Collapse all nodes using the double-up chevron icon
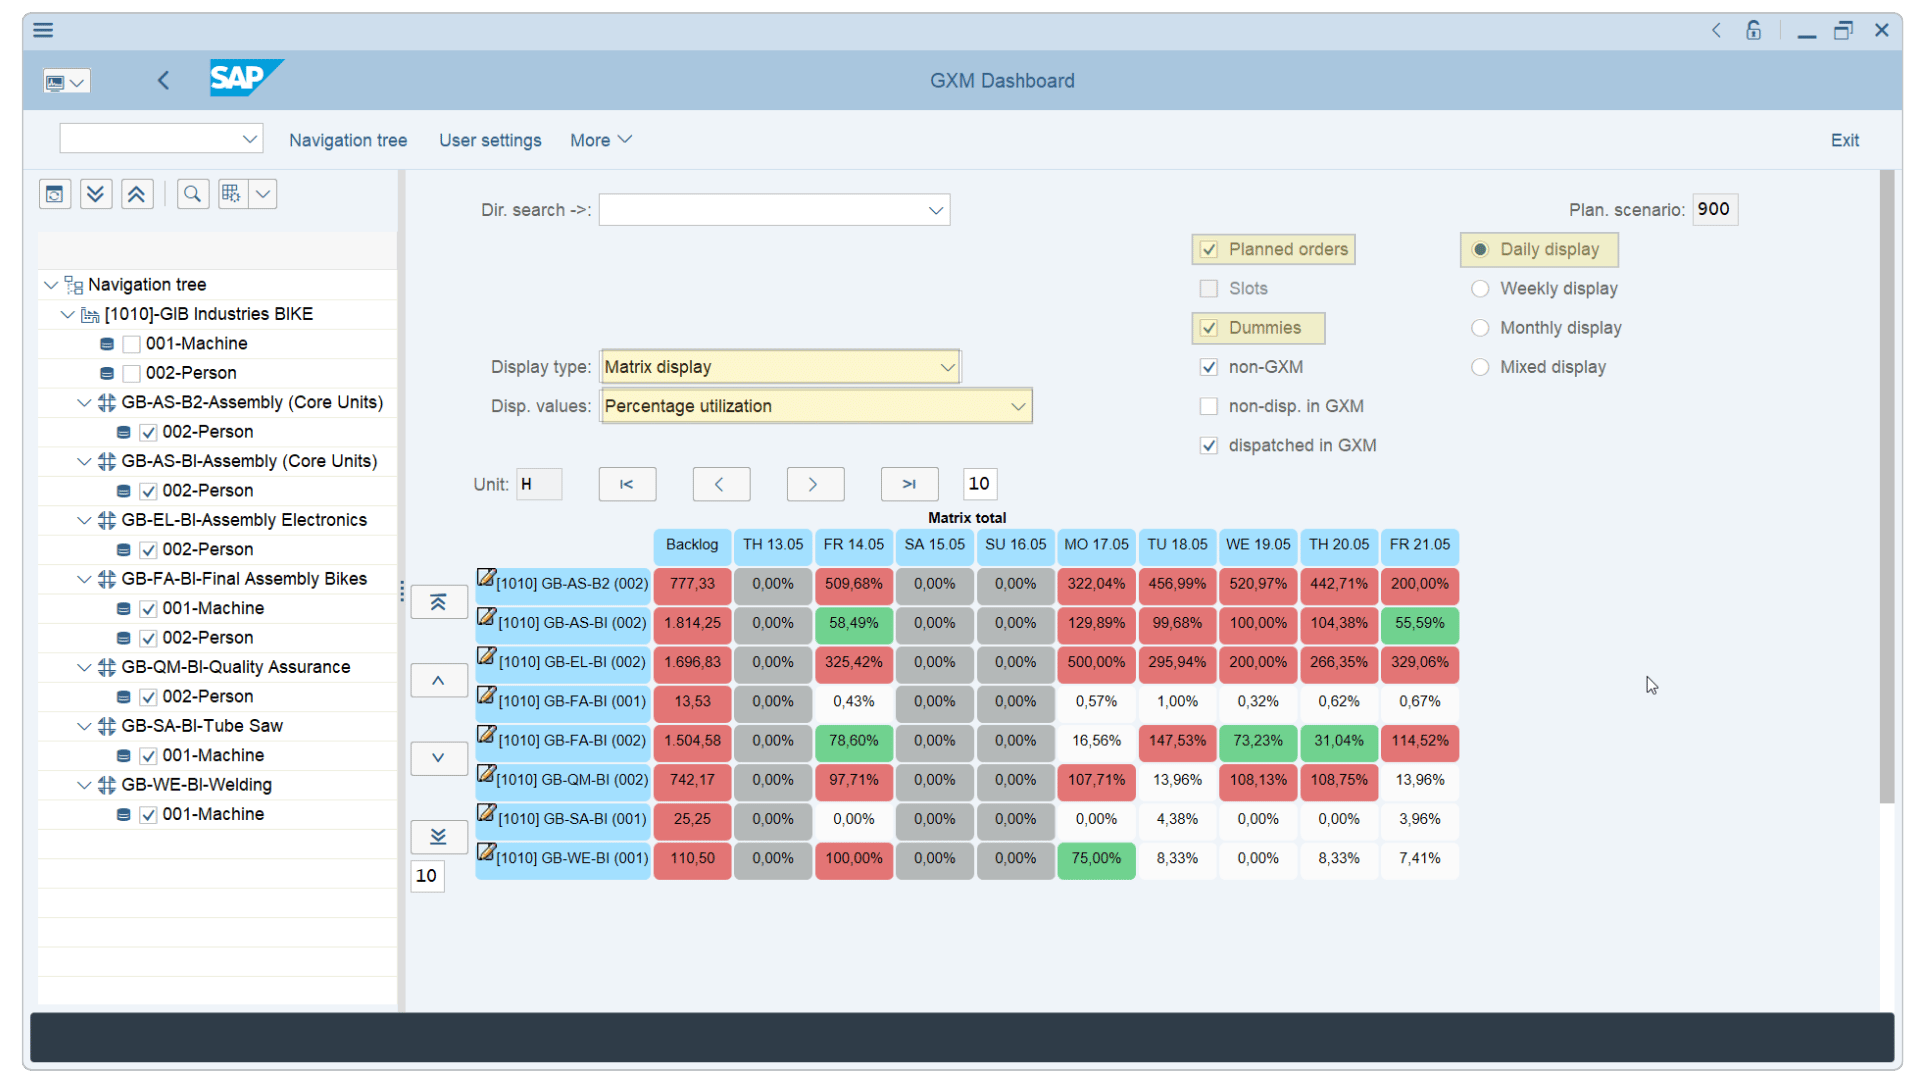This screenshot has width=1920, height=1080. tap(137, 193)
